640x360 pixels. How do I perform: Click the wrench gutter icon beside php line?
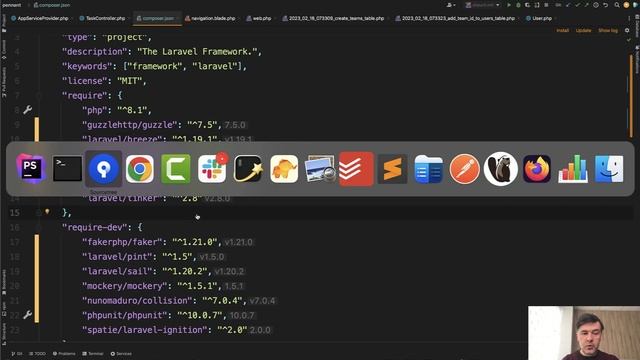[28, 110]
